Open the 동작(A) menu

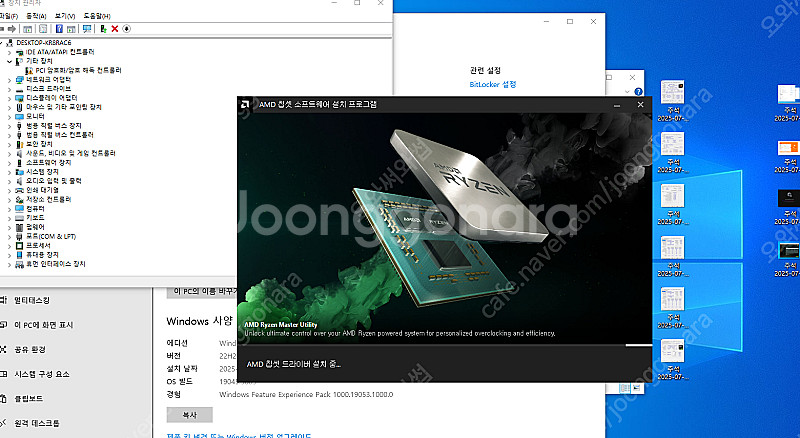tap(36, 16)
